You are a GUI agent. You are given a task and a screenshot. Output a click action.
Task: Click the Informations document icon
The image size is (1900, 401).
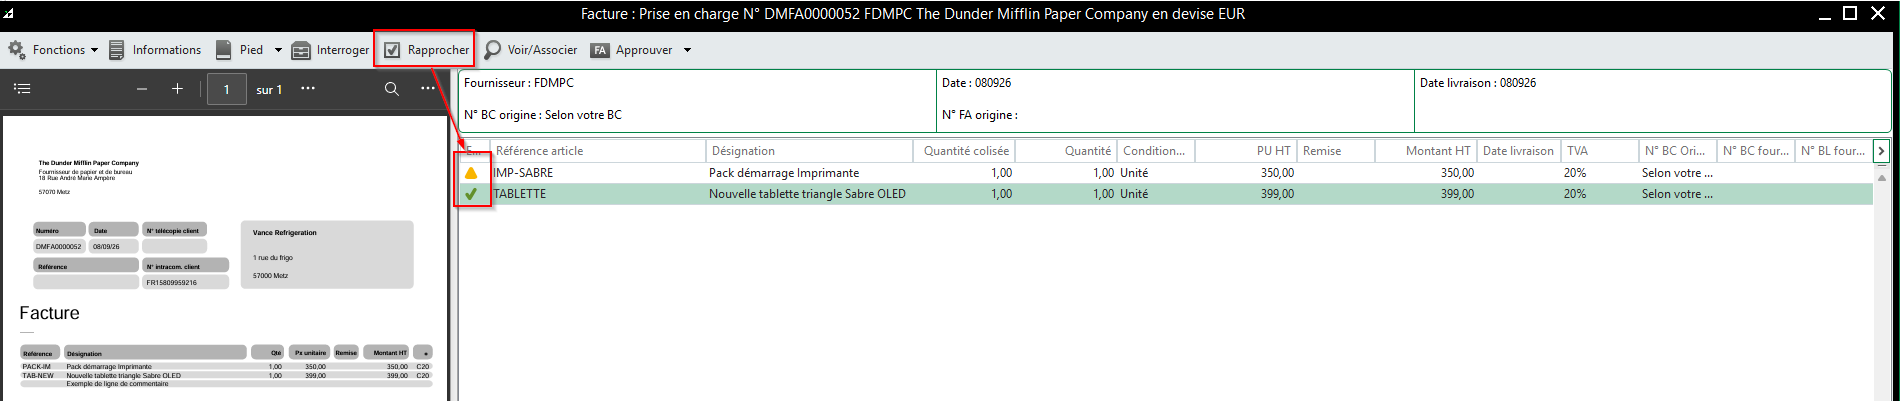click(x=117, y=50)
